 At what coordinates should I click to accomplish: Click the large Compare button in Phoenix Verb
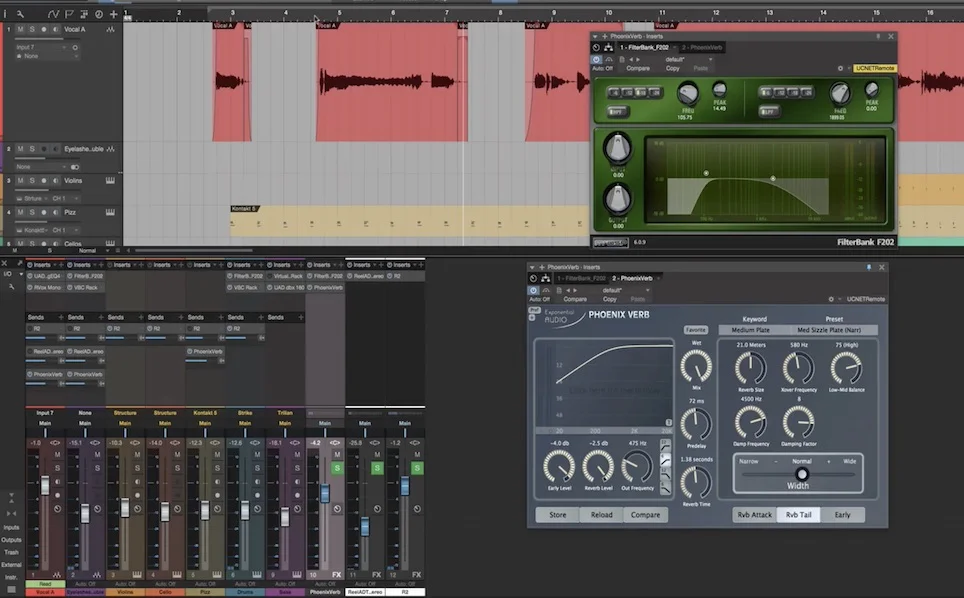pyautogui.click(x=645, y=515)
